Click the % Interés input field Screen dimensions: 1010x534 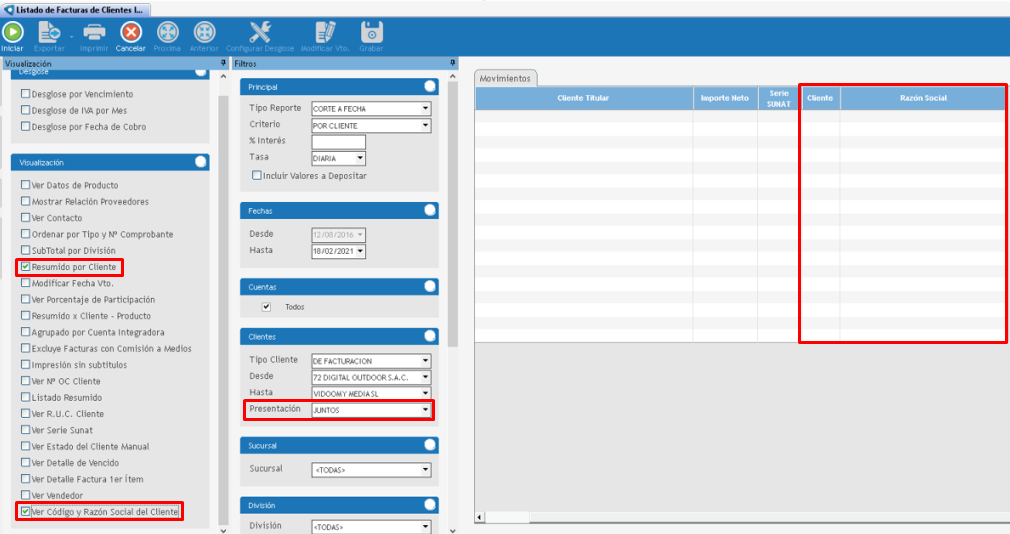[x=338, y=142]
